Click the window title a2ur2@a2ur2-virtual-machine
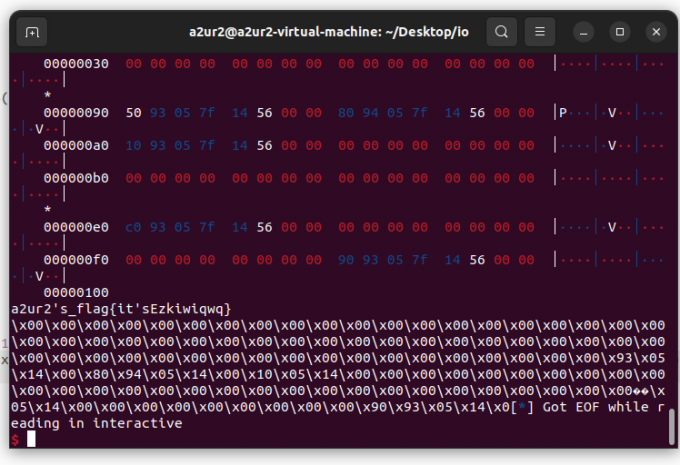The width and height of the screenshot is (680, 465). pyautogui.click(x=329, y=32)
